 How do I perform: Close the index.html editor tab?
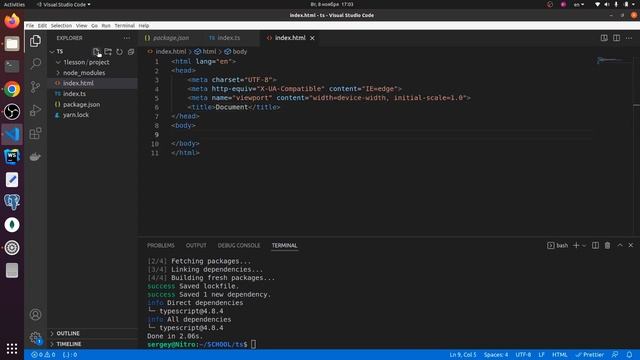tap(312, 38)
